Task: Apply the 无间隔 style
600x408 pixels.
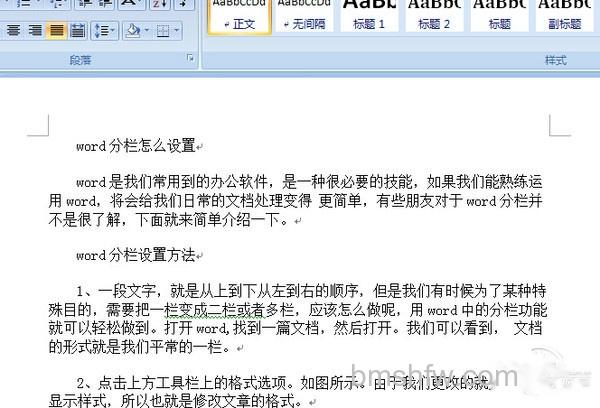Action: click(305, 16)
